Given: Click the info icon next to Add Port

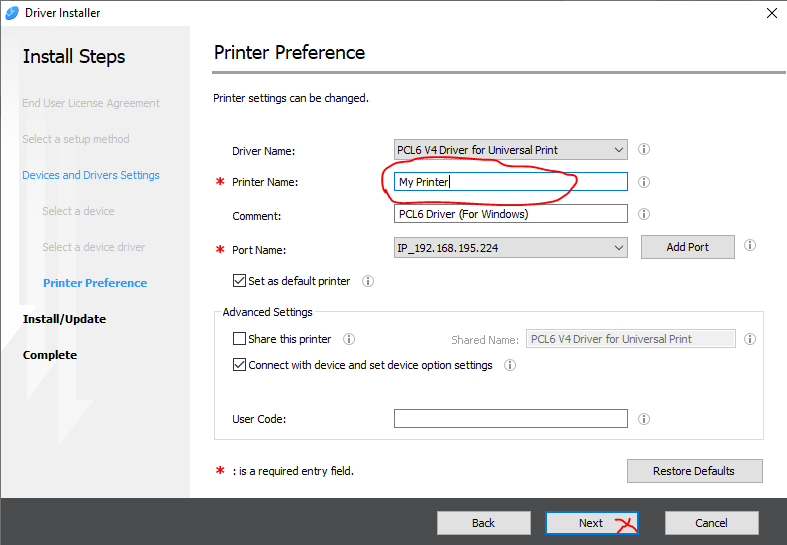Looking at the screenshot, I should [x=750, y=246].
